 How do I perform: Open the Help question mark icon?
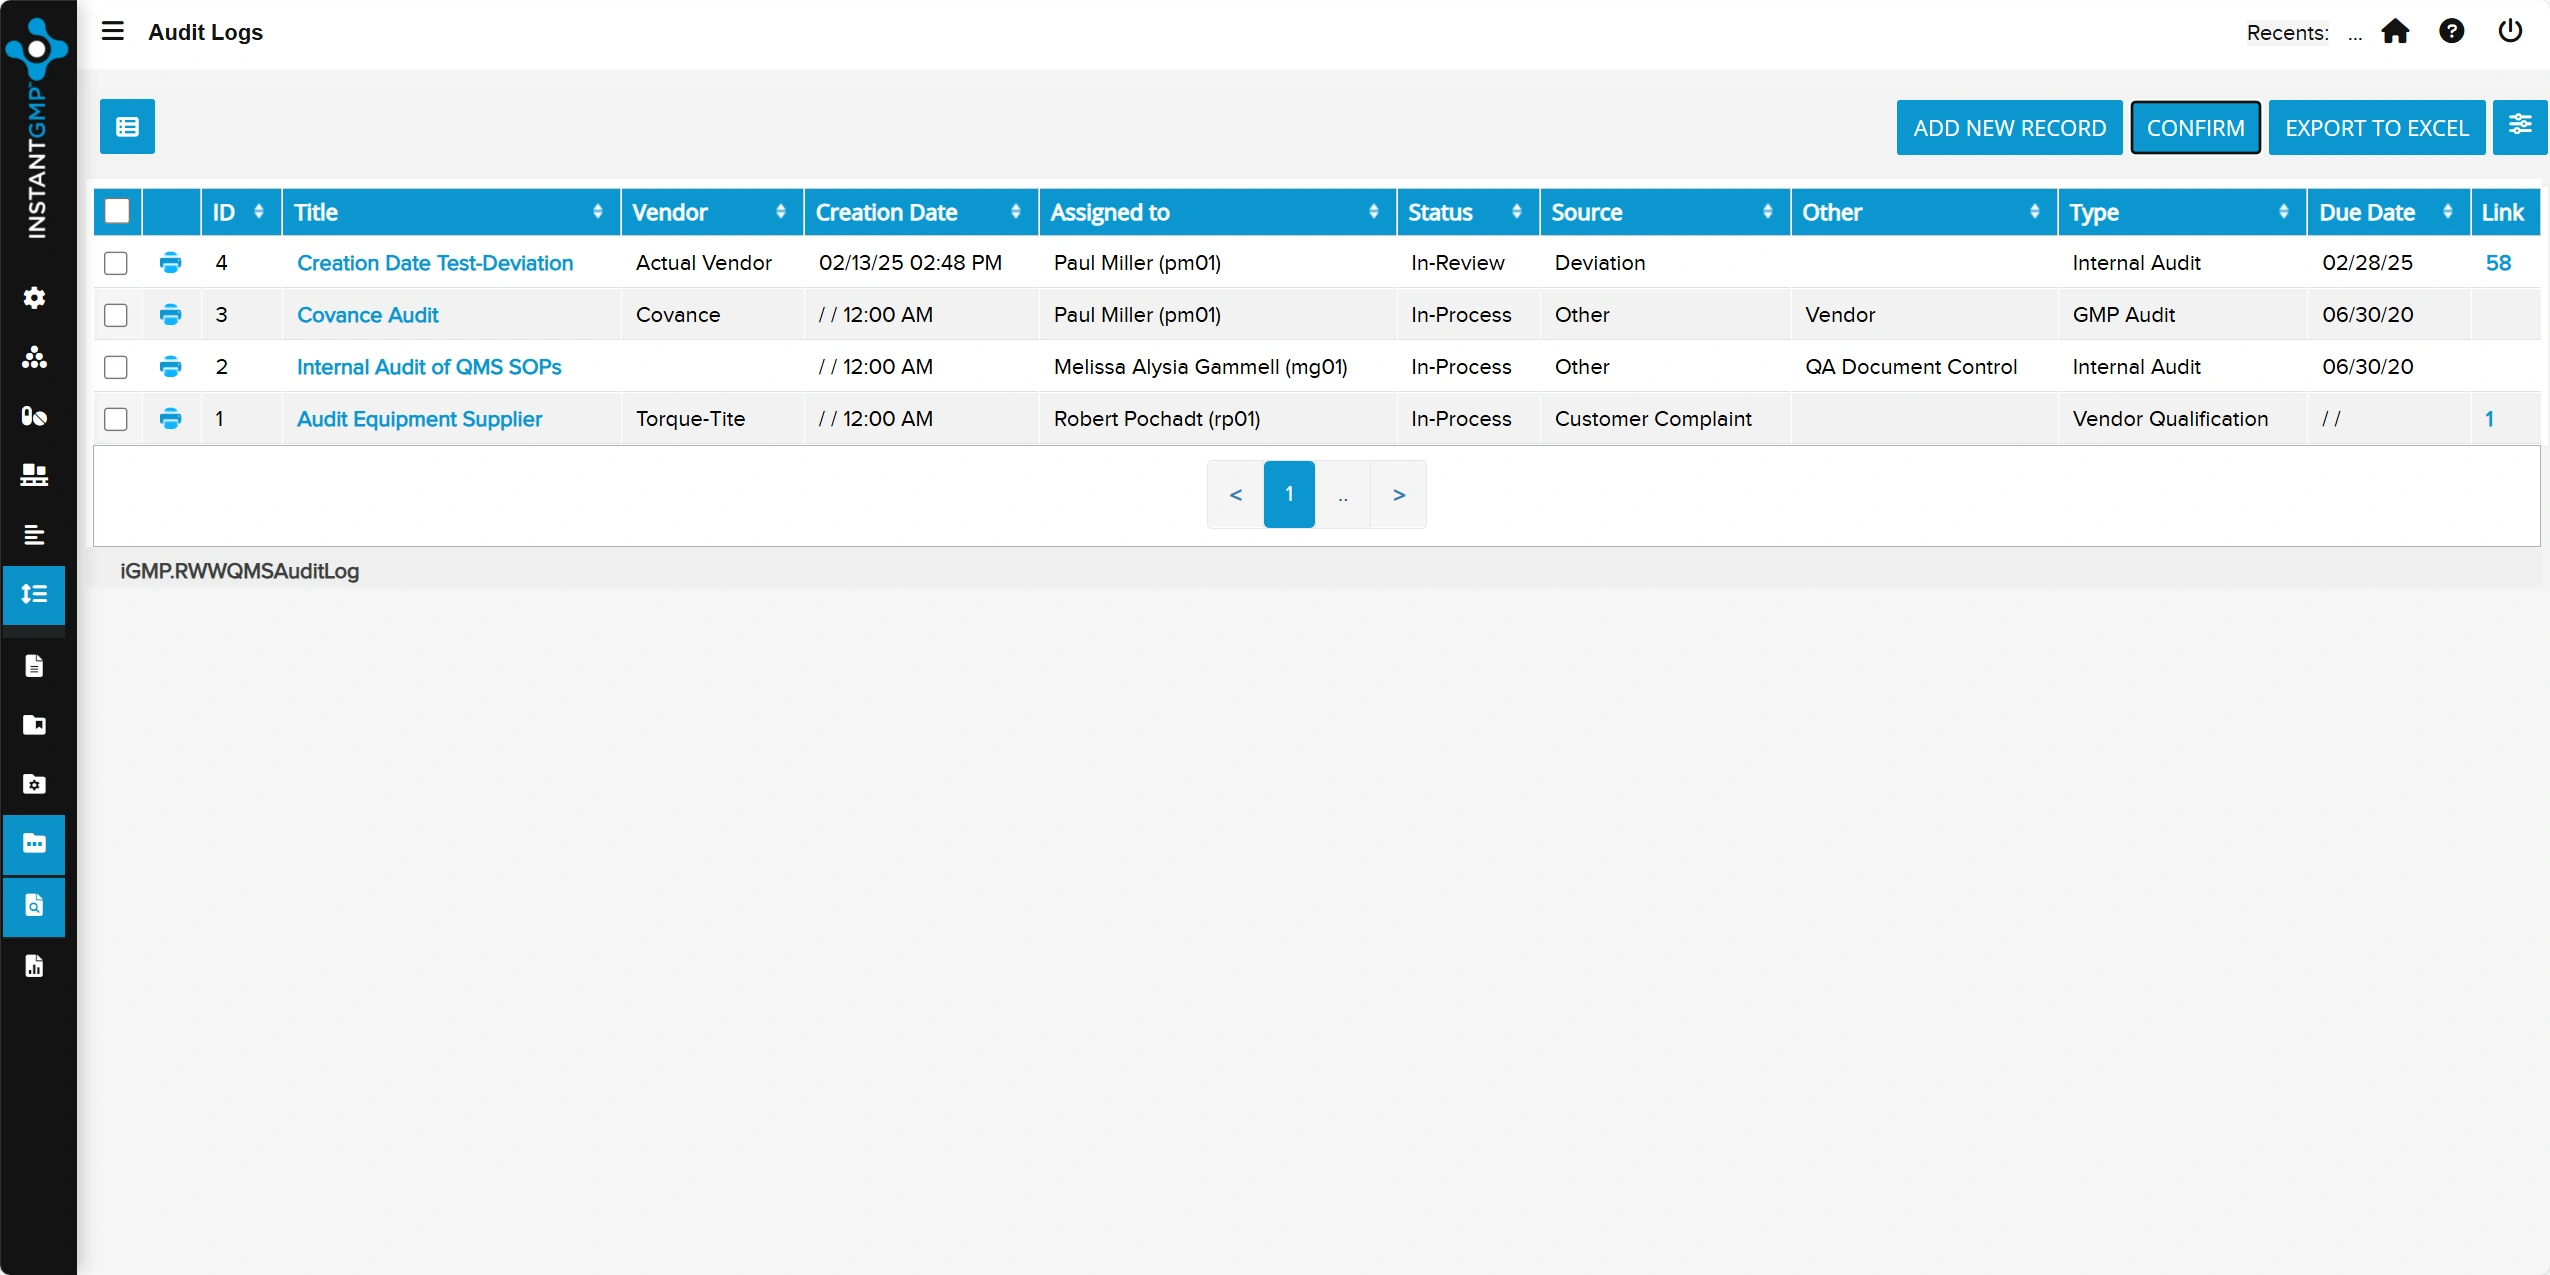(2451, 32)
